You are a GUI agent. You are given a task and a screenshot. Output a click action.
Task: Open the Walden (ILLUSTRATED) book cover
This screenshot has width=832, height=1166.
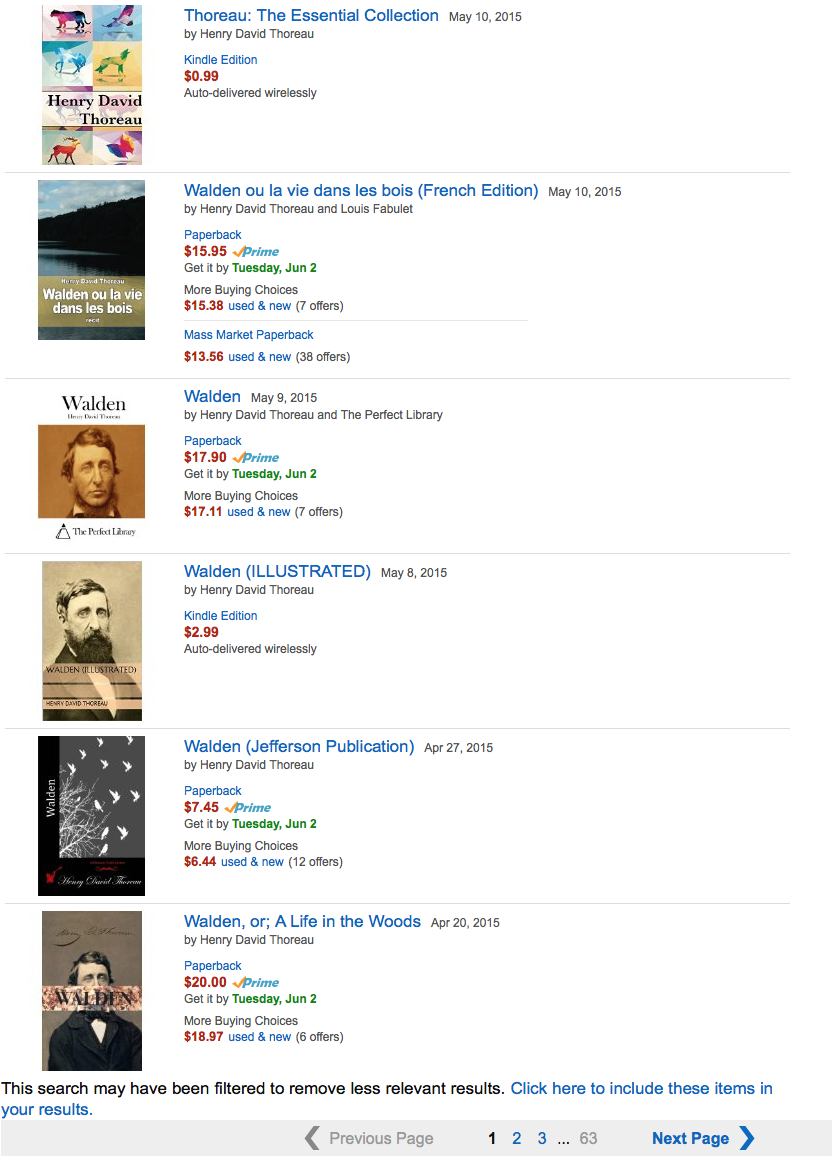click(x=91, y=641)
